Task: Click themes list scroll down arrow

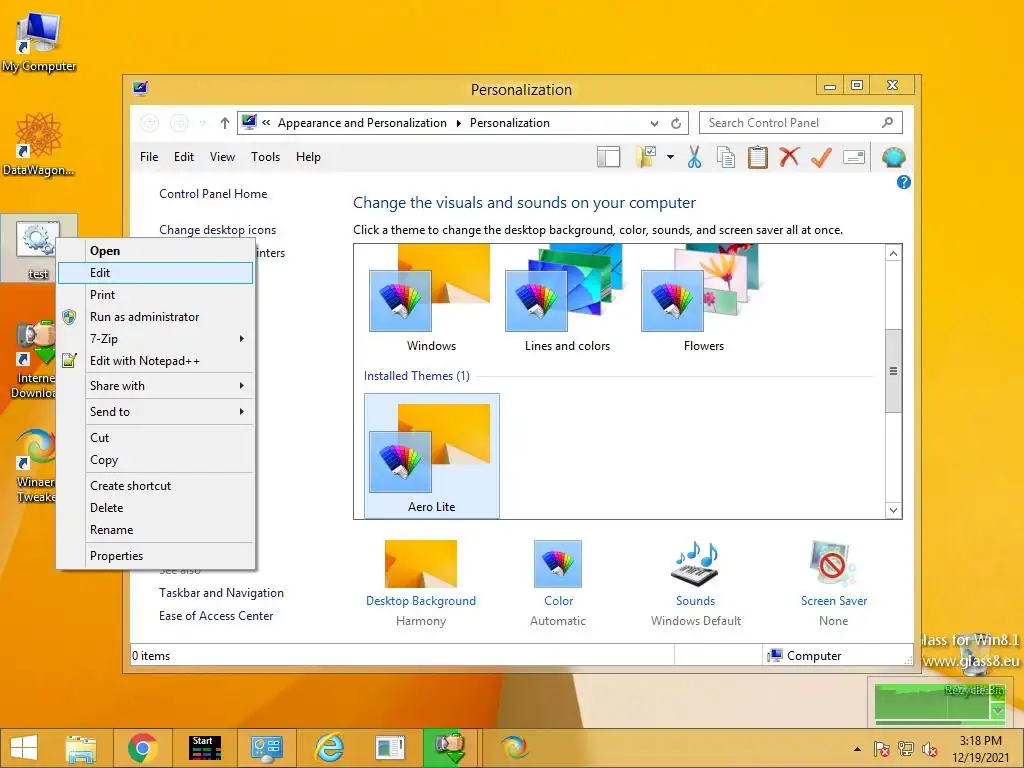Action: [893, 511]
